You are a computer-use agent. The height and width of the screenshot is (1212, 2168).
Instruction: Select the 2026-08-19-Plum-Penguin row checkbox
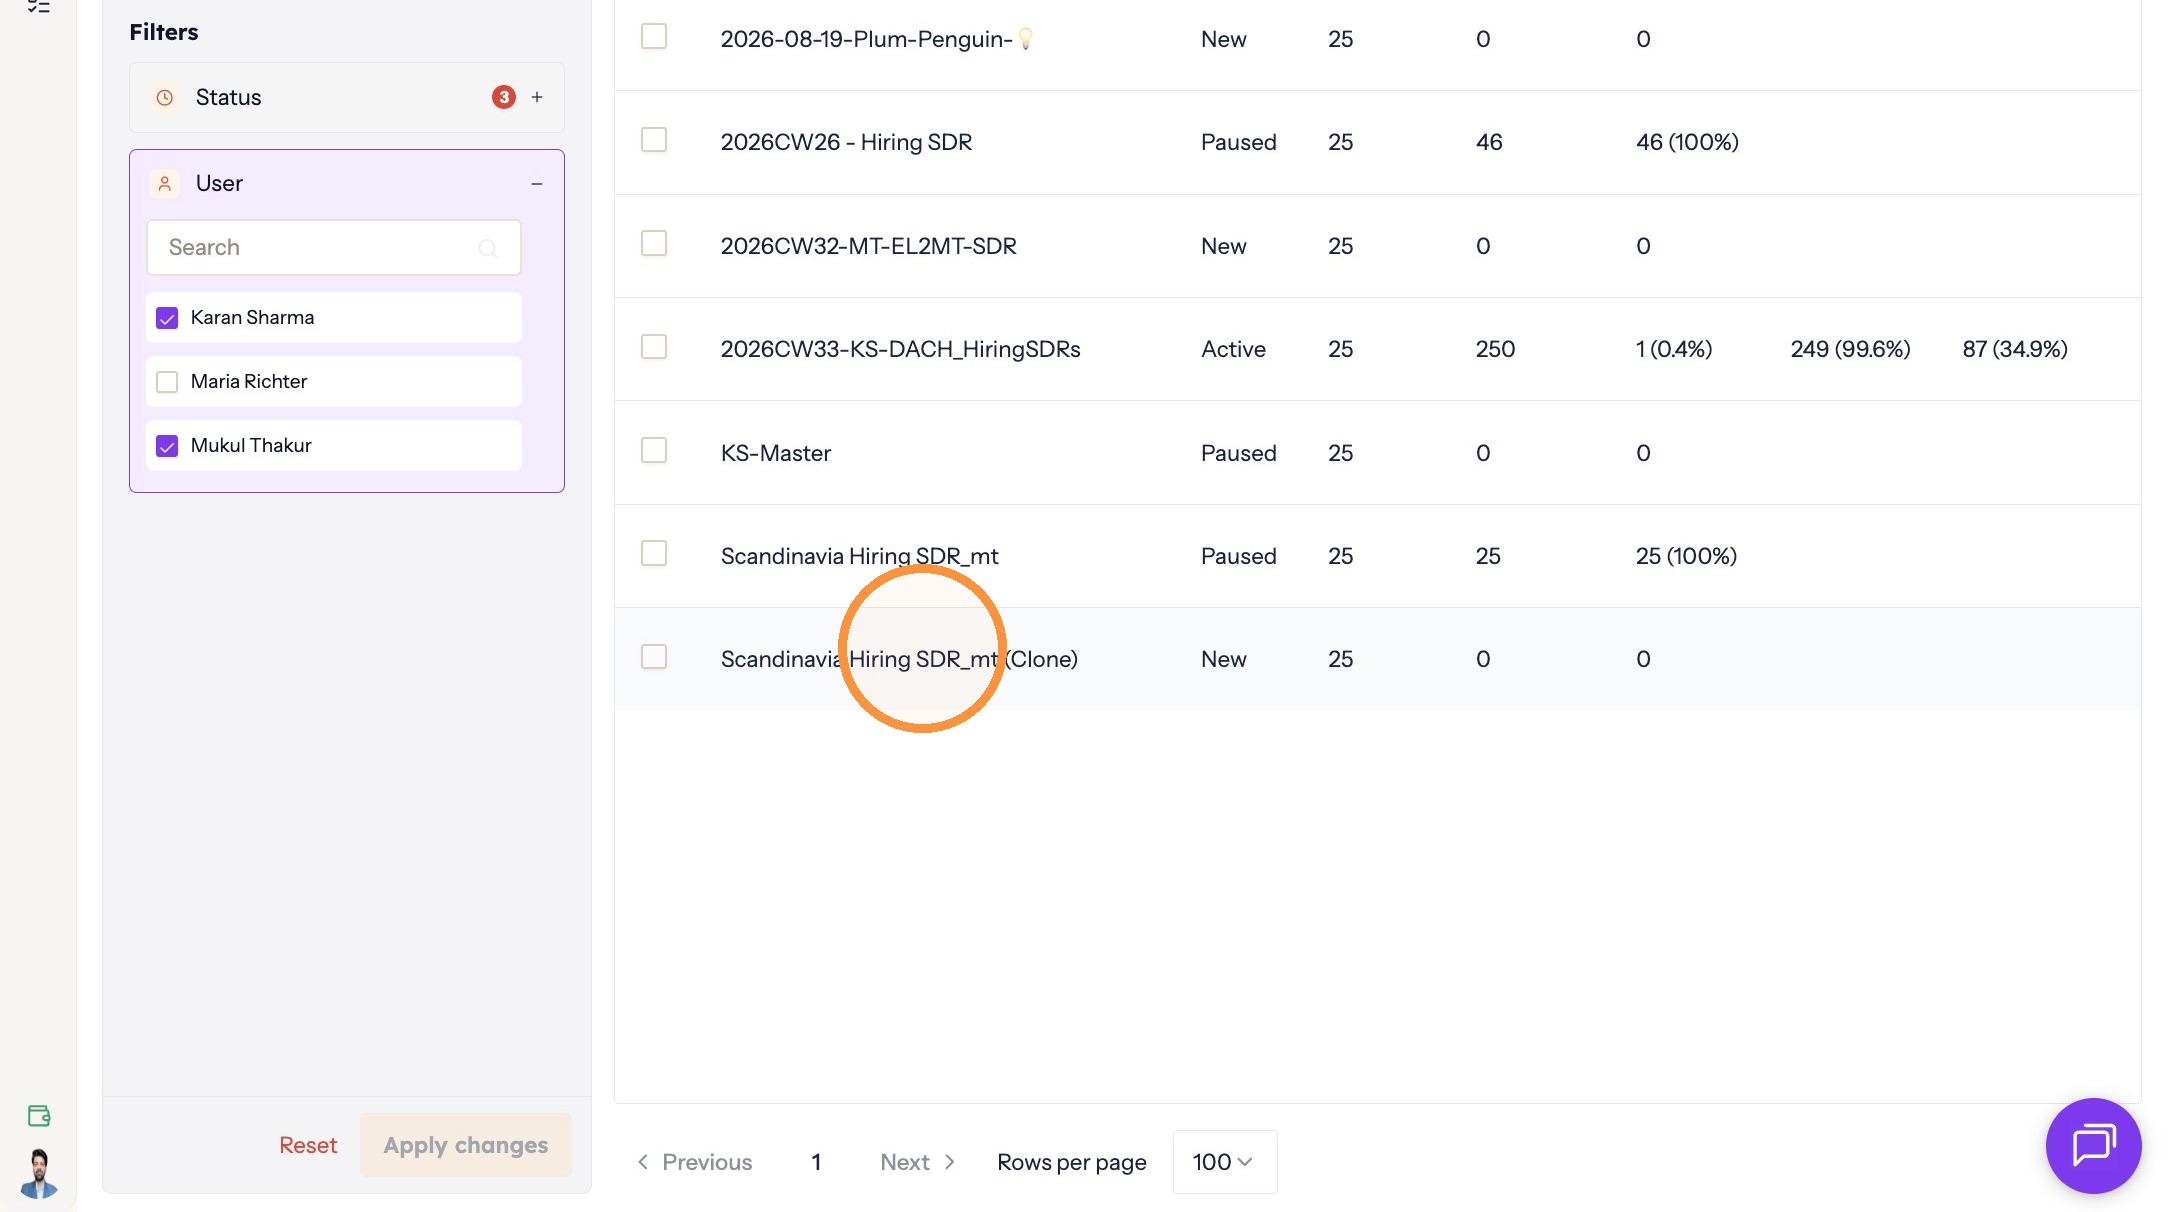(x=654, y=36)
